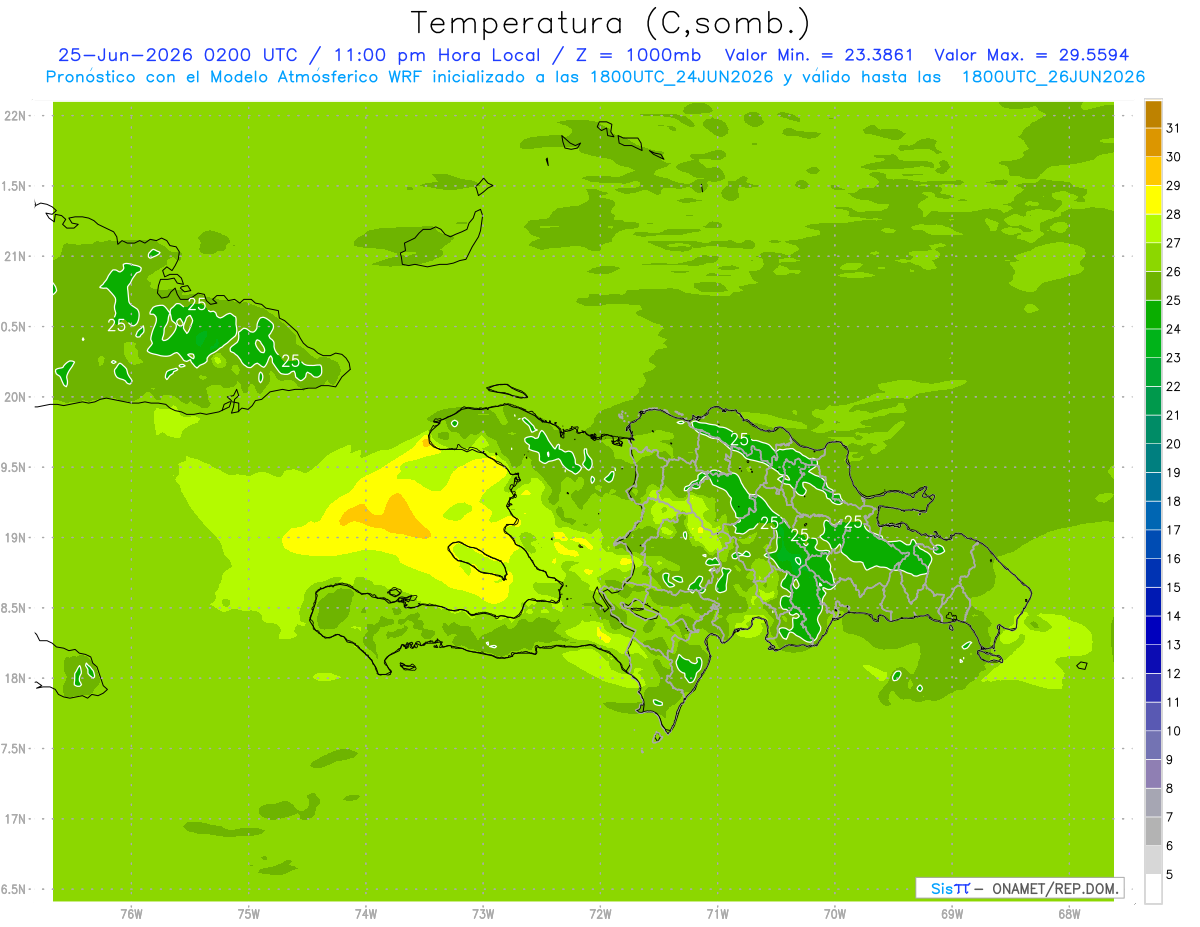The image size is (1200, 927).
Task: Select the "Valor Max. = 29.5594" value
Action: (x=1032, y=55)
